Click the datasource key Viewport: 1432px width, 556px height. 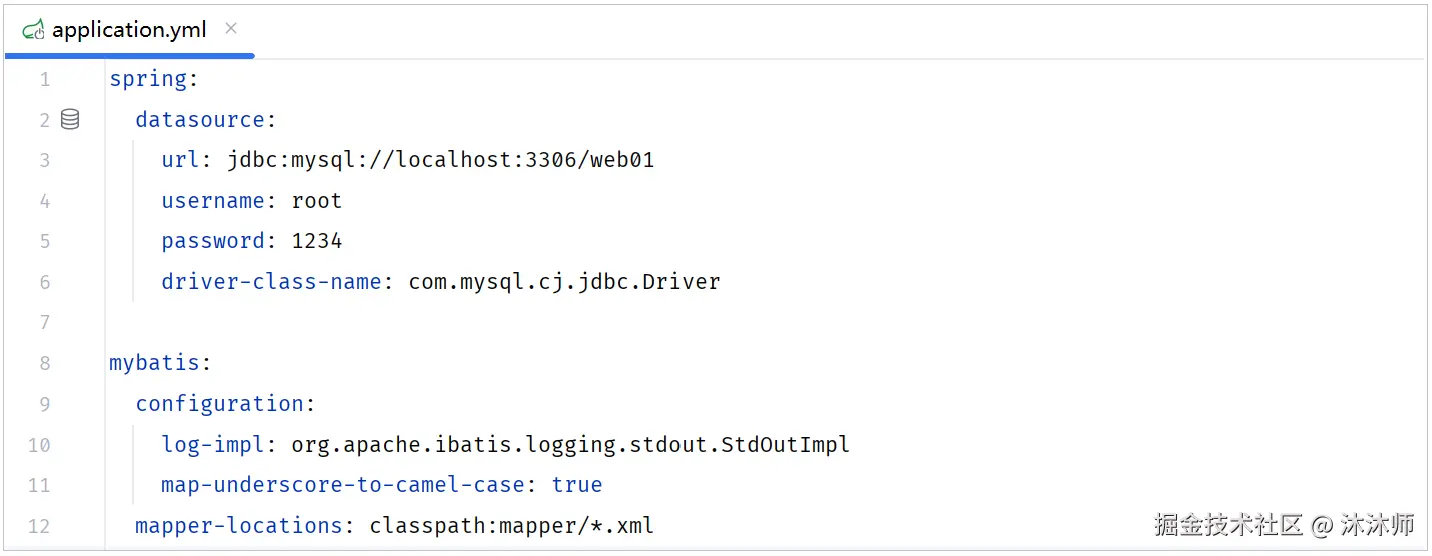point(200,120)
